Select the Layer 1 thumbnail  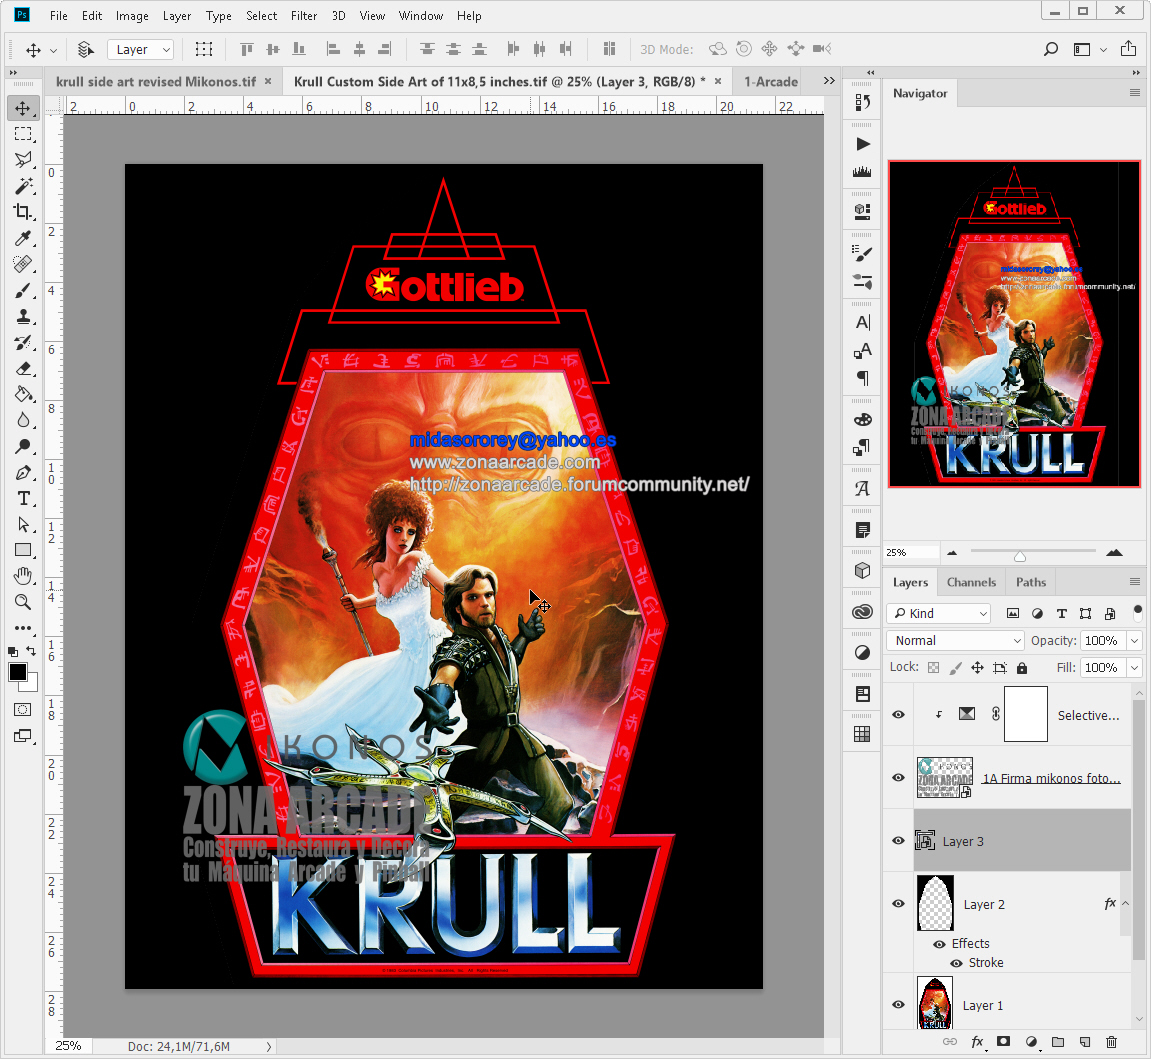[x=935, y=1005]
